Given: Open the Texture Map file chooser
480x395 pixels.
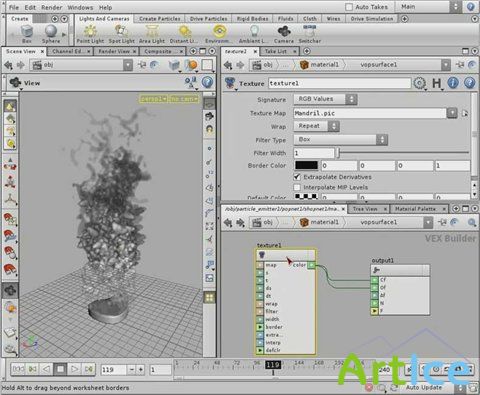Looking at the screenshot, I should point(465,113).
